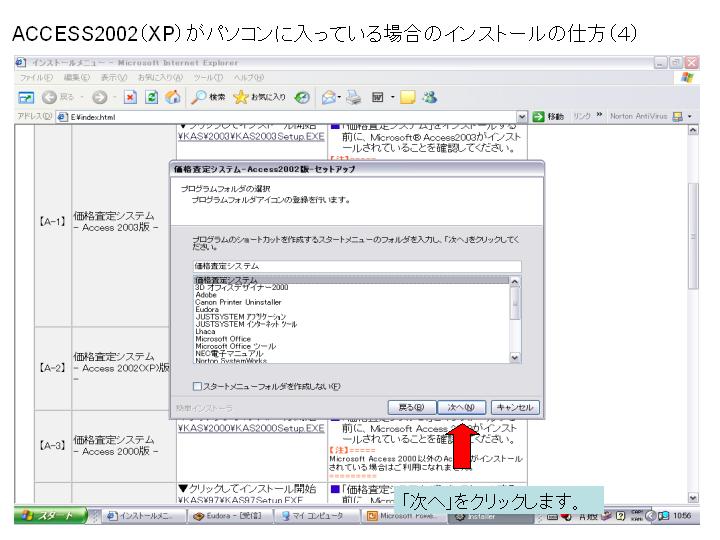Click the キャンセル button

pos(514,407)
